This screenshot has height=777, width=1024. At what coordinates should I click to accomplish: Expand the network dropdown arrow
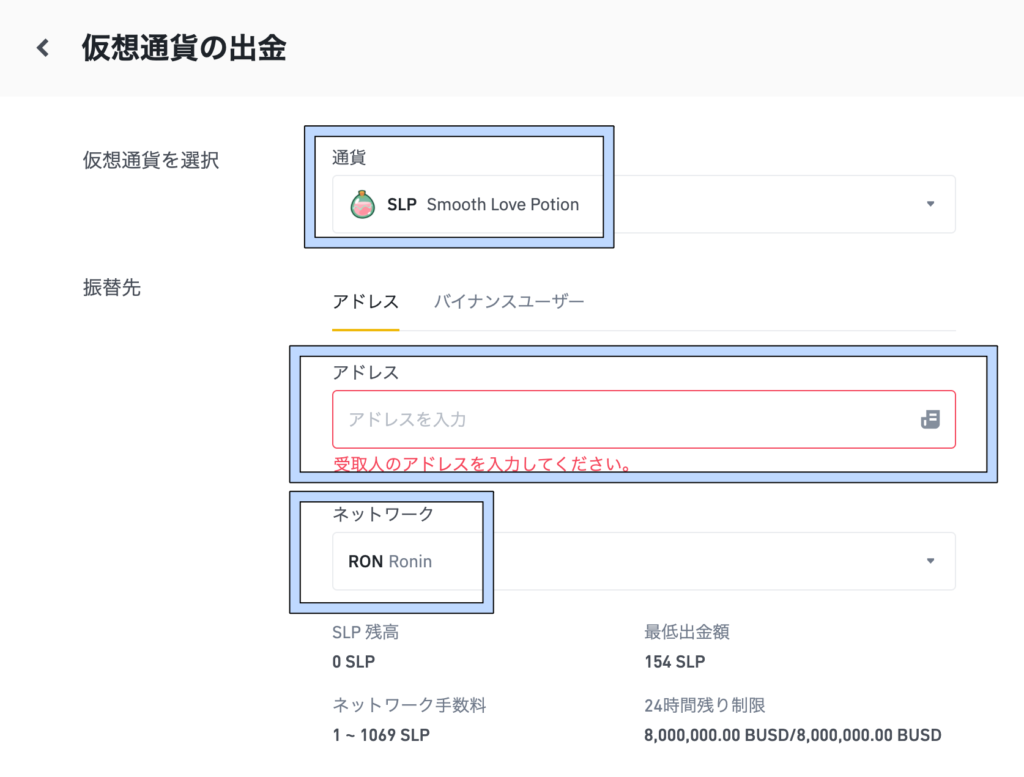tap(930, 561)
